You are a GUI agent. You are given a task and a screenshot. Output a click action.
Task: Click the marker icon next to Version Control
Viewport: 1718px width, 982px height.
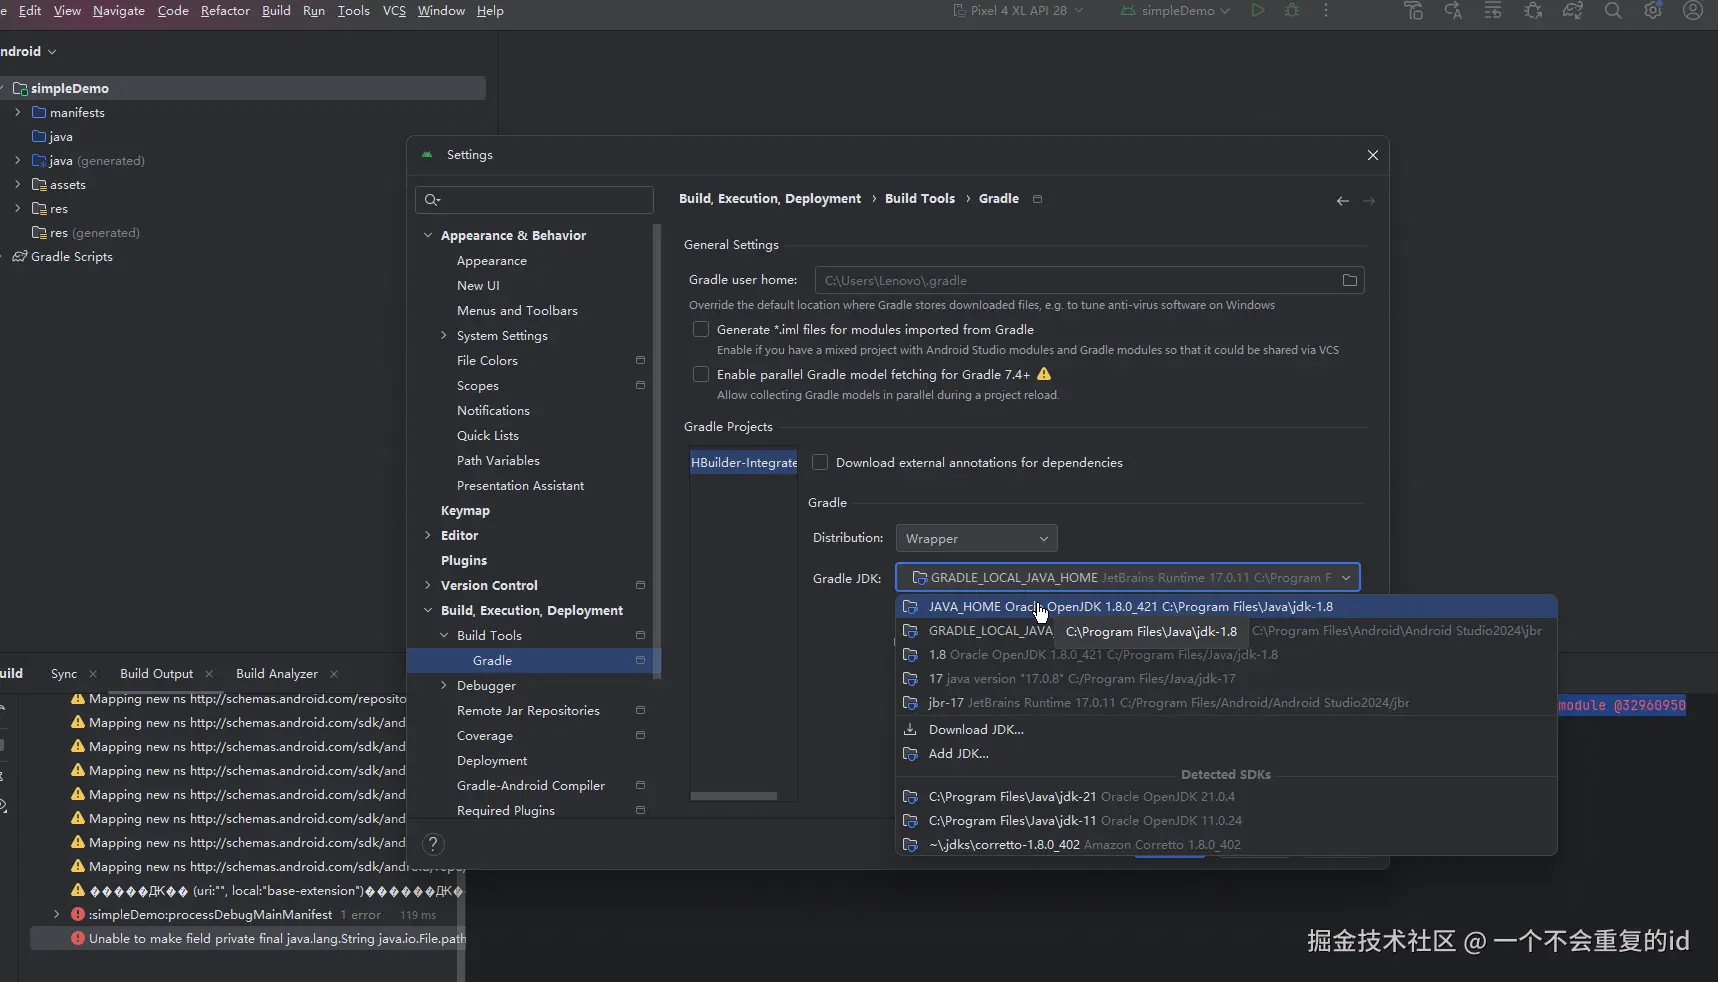[x=640, y=585]
